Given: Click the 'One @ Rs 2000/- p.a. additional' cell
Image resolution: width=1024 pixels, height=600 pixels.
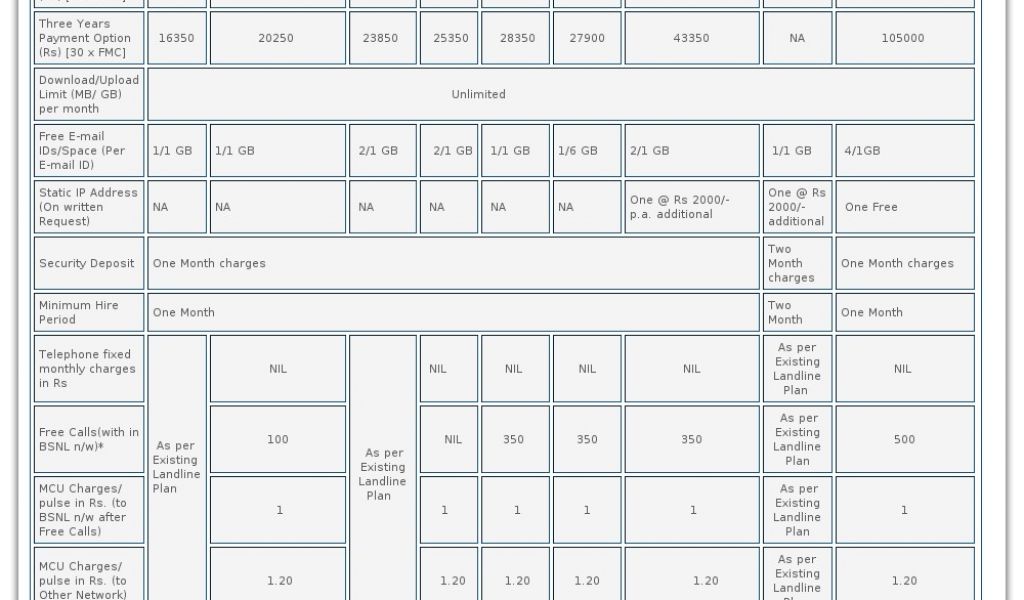Looking at the screenshot, I should click(x=691, y=207).
